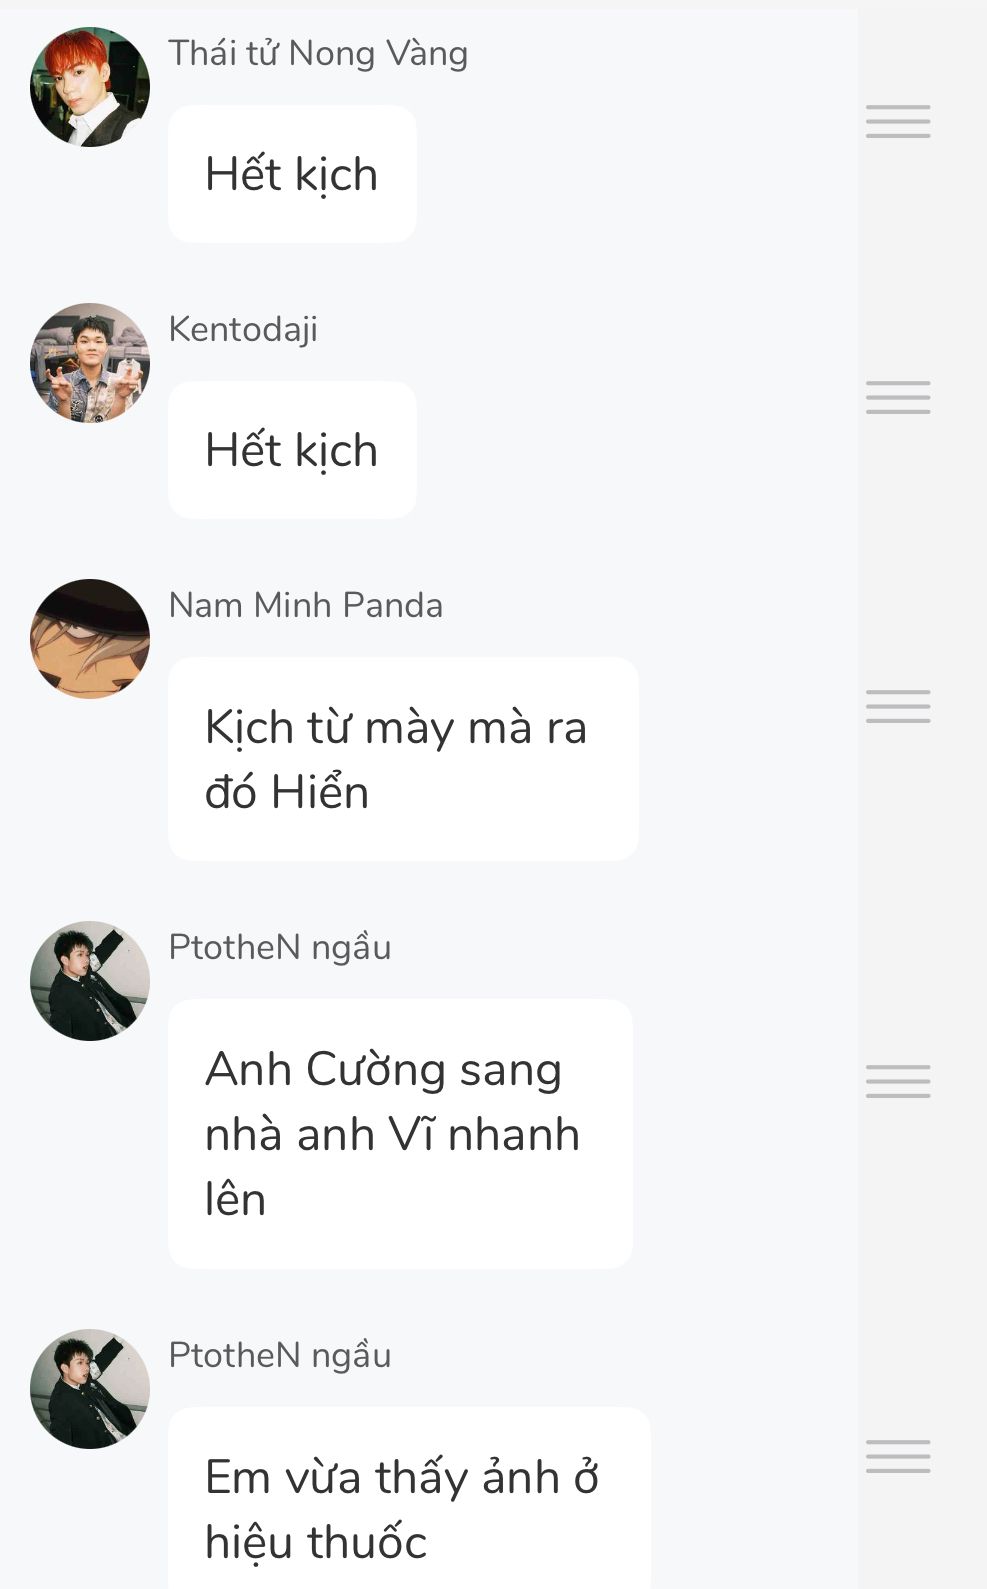Select the "Hết kịch" bubble from Thái tử Nong Vàng

[292, 174]
